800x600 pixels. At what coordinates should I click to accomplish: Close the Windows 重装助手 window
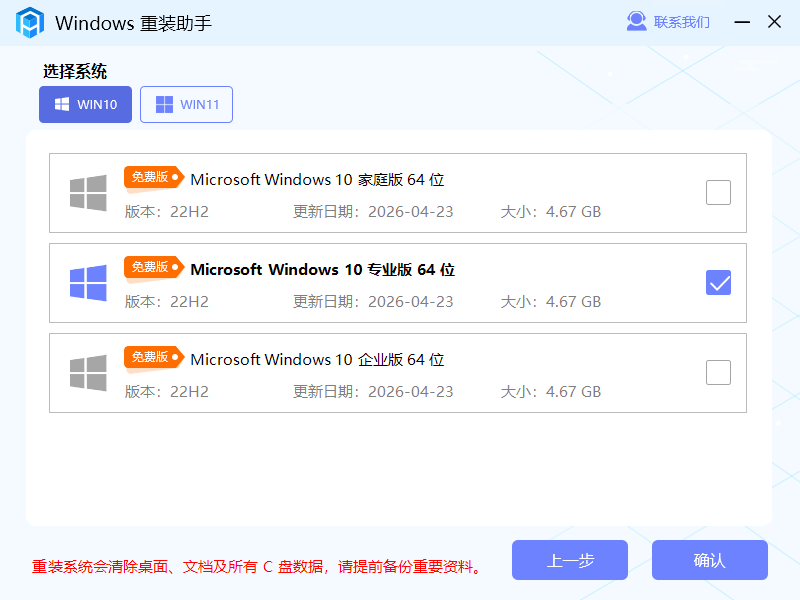(x=774, y=22)
